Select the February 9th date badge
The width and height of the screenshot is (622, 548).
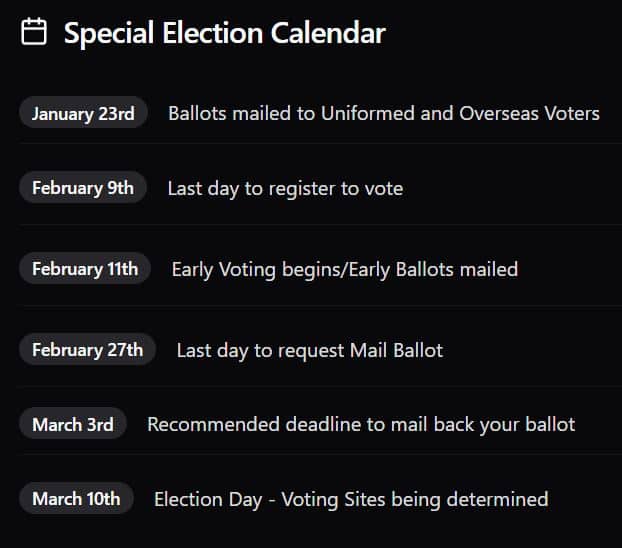pos(83,188)
